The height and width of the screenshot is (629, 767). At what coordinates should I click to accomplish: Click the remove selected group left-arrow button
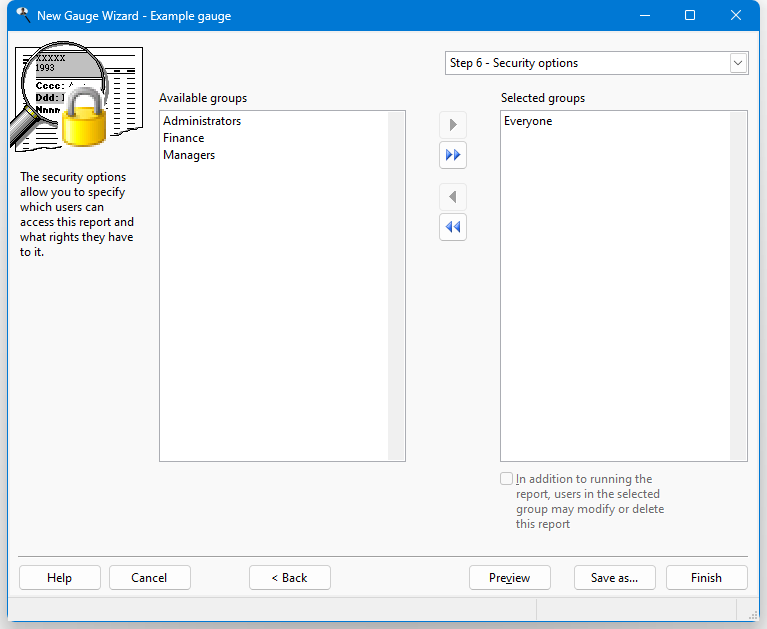[x=453, y=197]
